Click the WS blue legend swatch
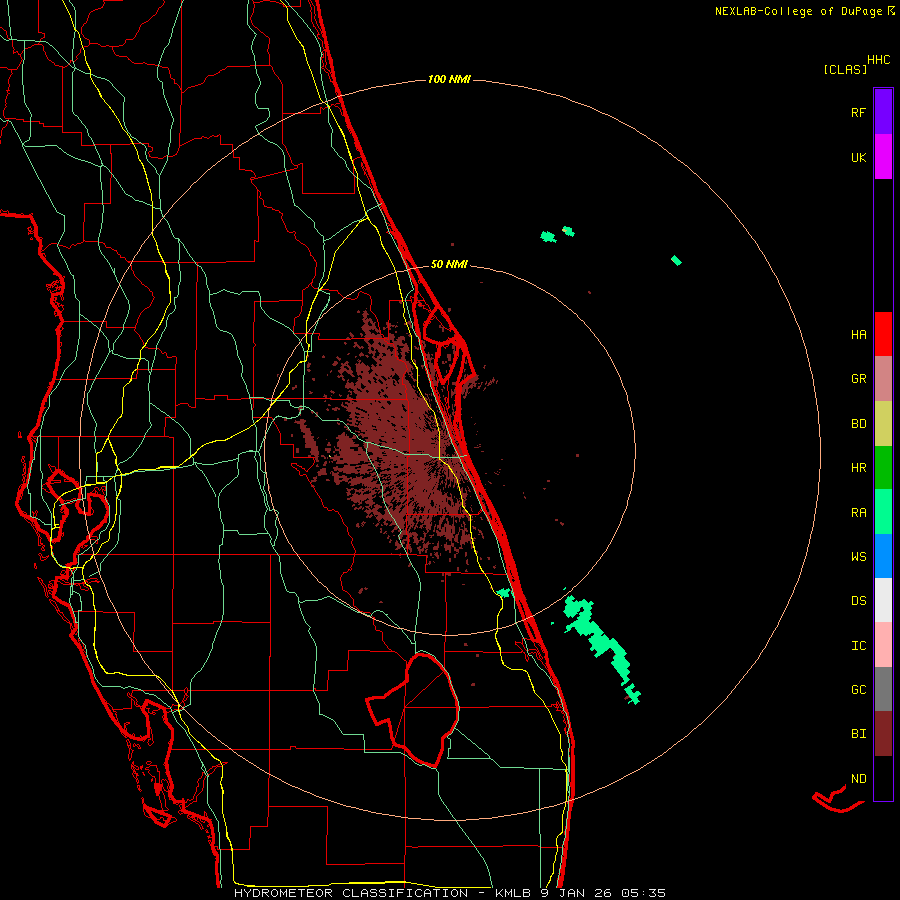900x900 pixels. point(883,556)
